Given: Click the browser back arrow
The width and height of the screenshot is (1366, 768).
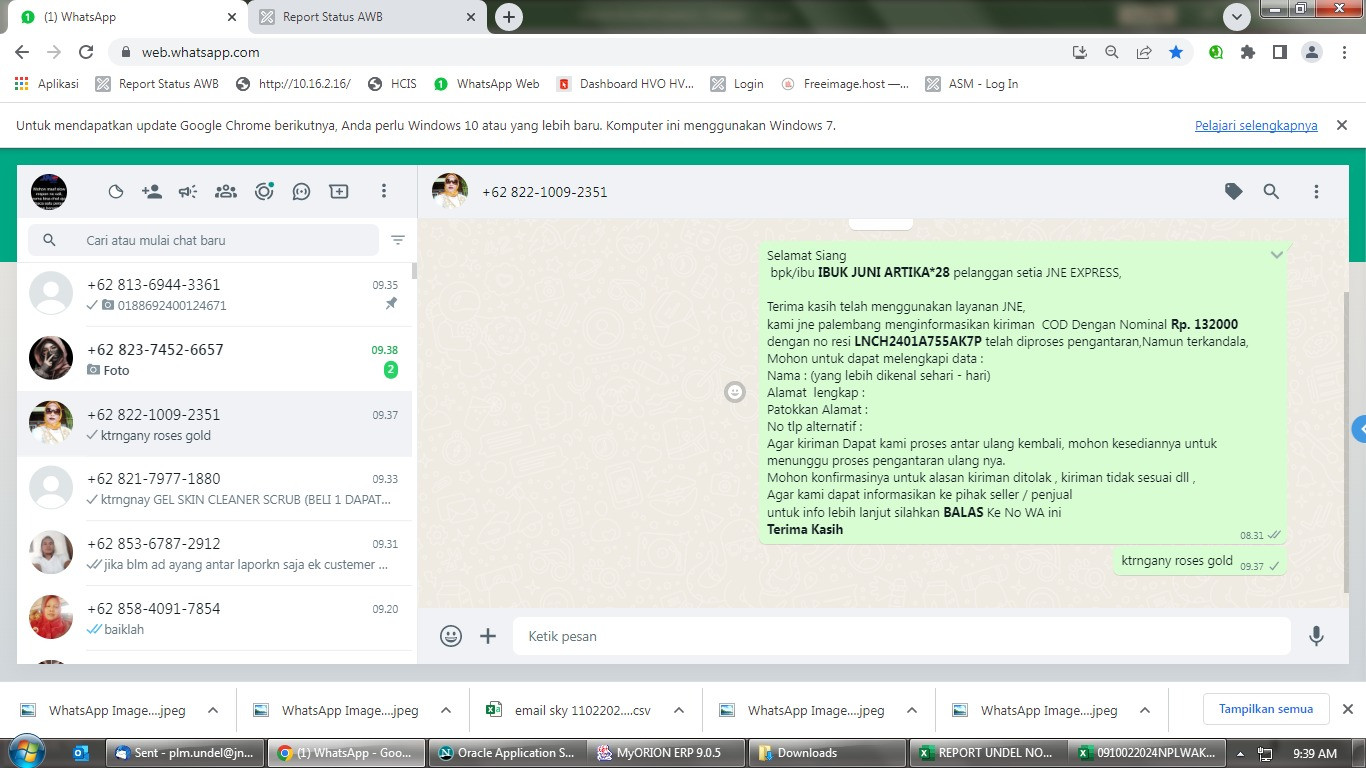Looking at the screenshot, I should 22,52.
